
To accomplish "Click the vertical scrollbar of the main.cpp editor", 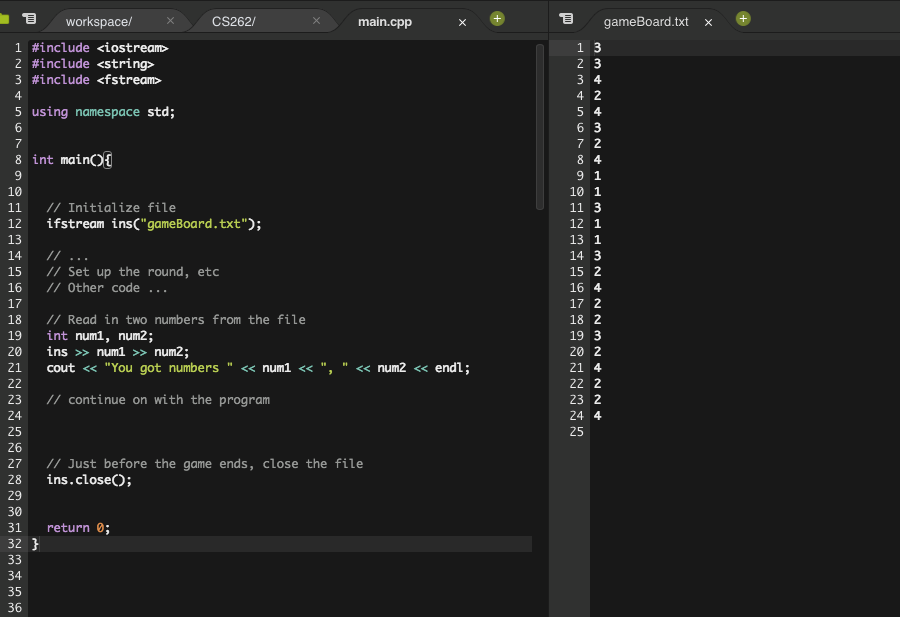I will pos(540,127).
